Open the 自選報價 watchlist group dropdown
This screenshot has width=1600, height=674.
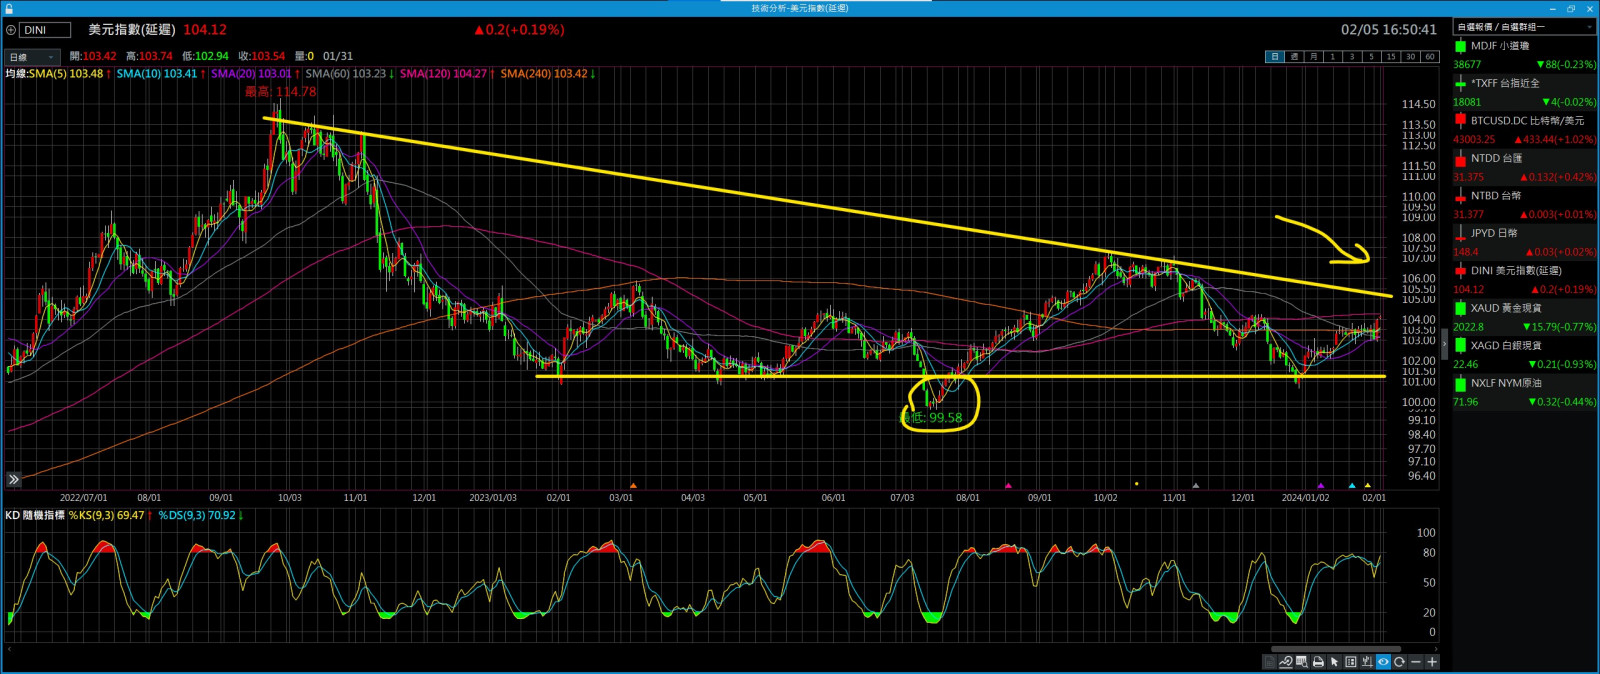pyautogui.click(x=1524, y=27)
